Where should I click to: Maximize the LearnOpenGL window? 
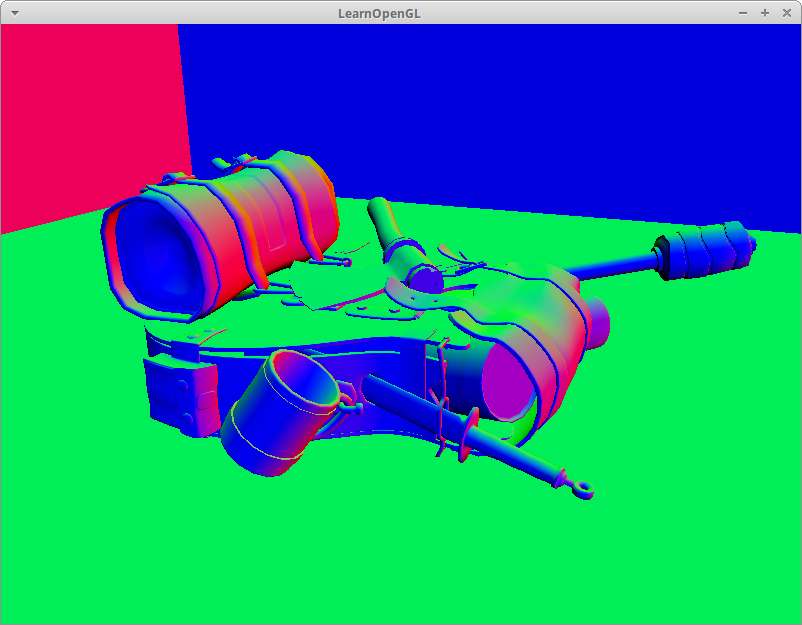[764, 12]
